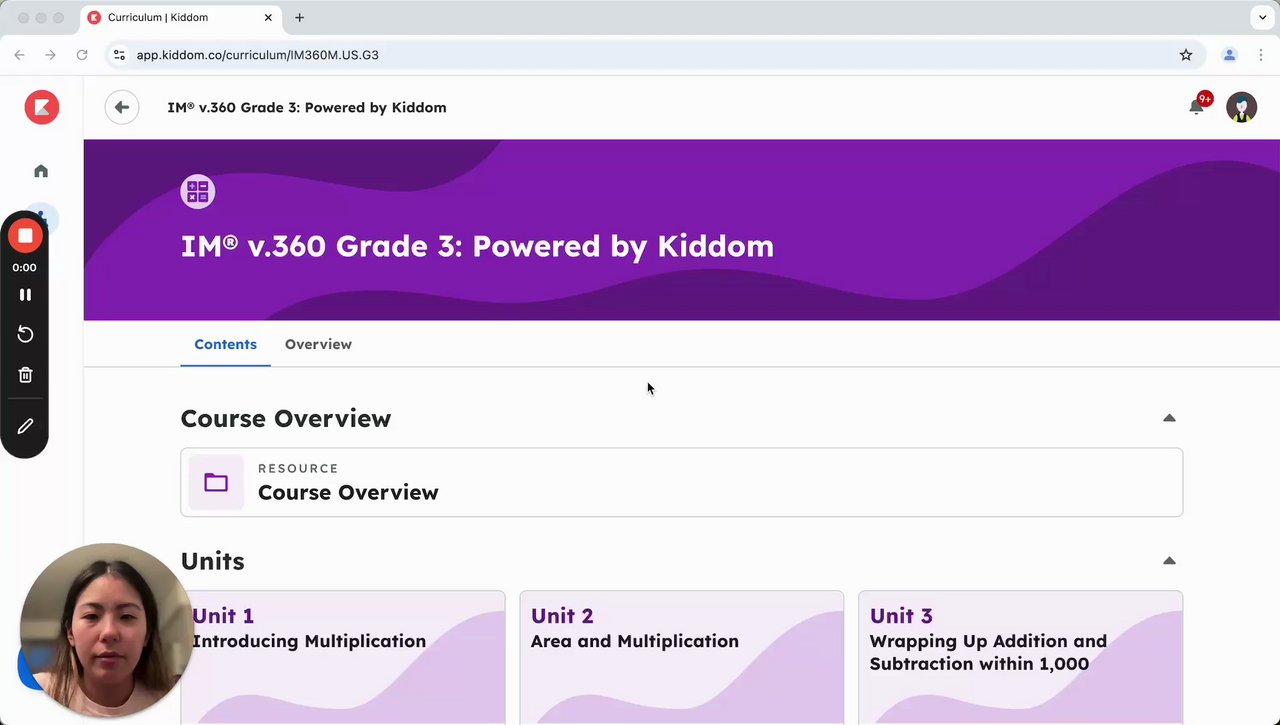Click the large purple banner course title

[477, 246]
